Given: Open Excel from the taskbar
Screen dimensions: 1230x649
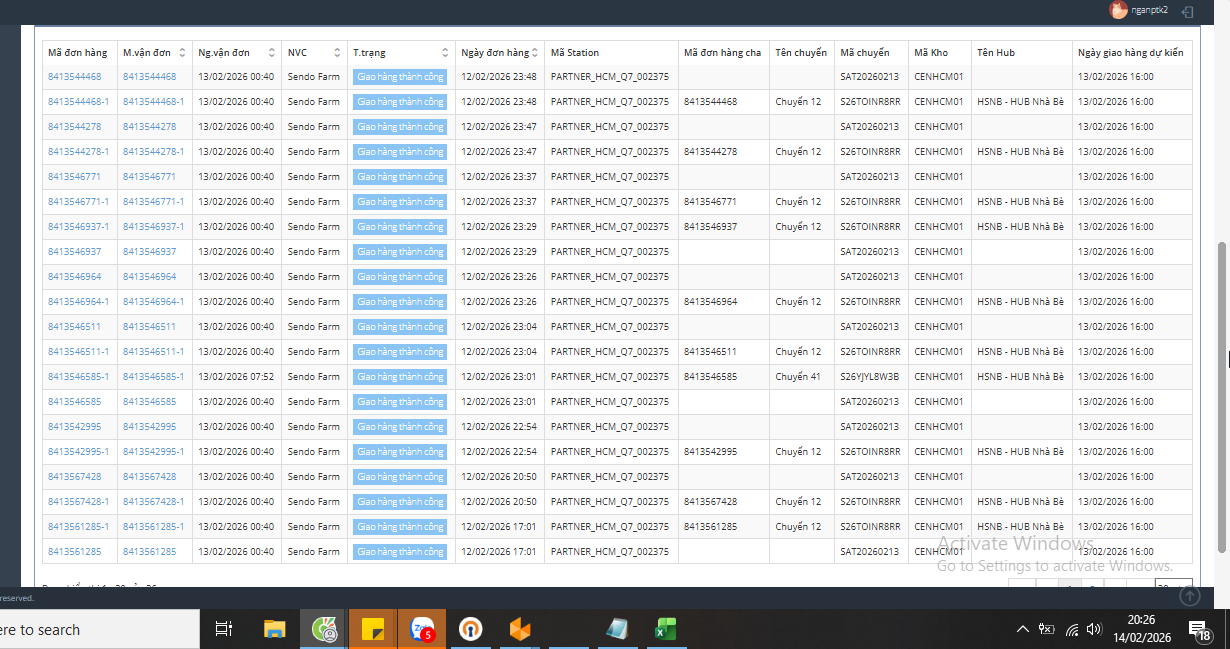Looking at the screenshot, I should pos(665,629).
